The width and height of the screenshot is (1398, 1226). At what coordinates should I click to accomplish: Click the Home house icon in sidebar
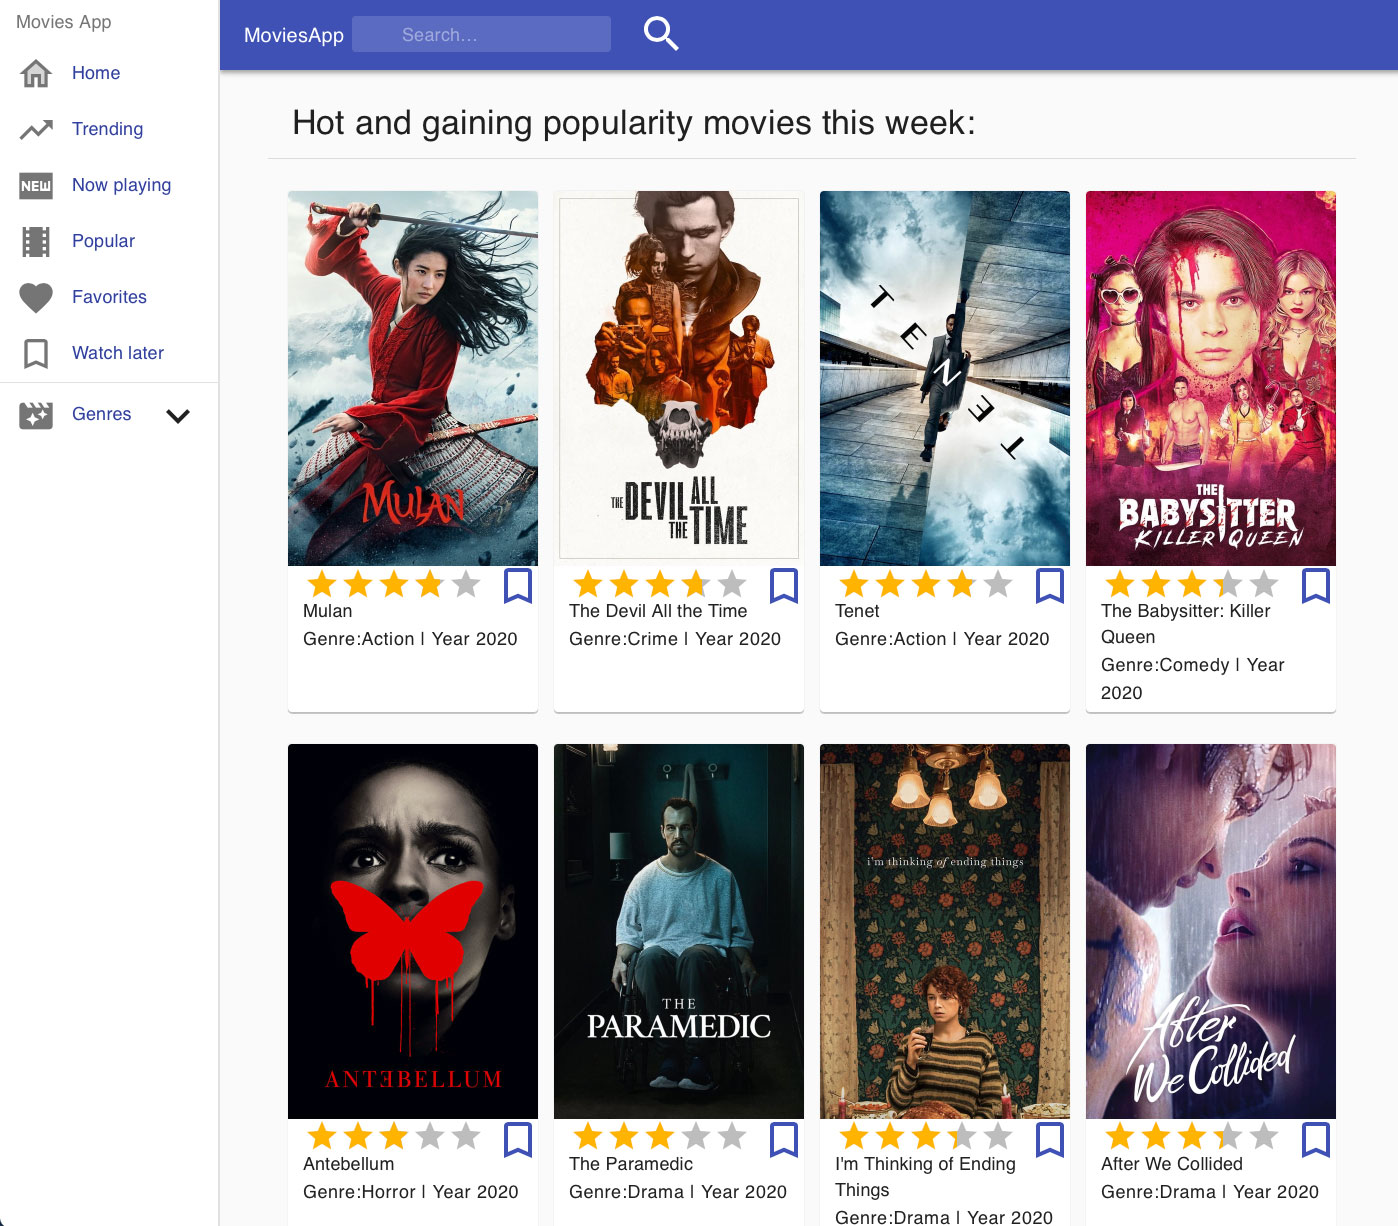(x=36, y=73)
